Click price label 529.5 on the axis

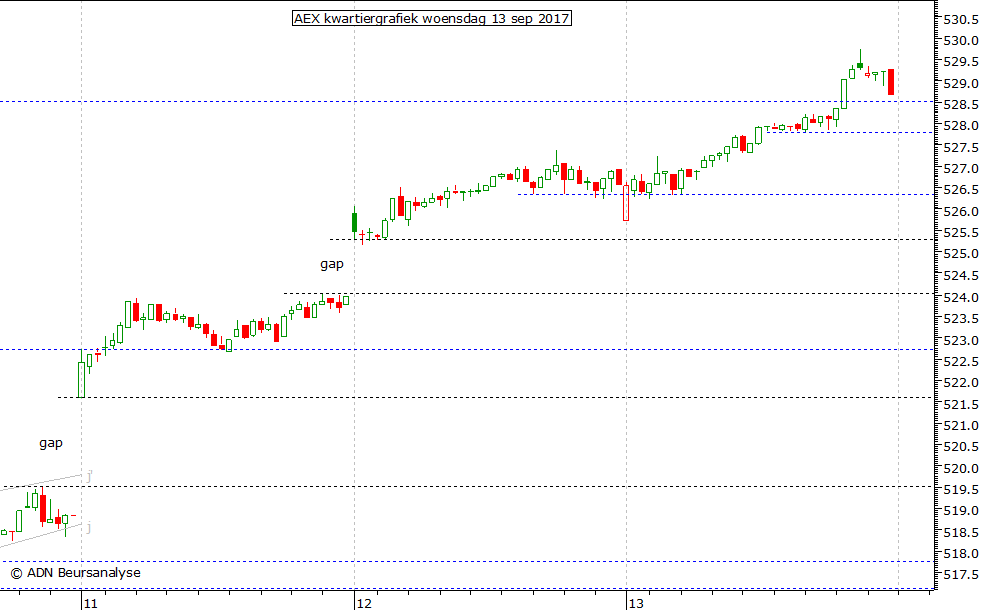[961, 62]
